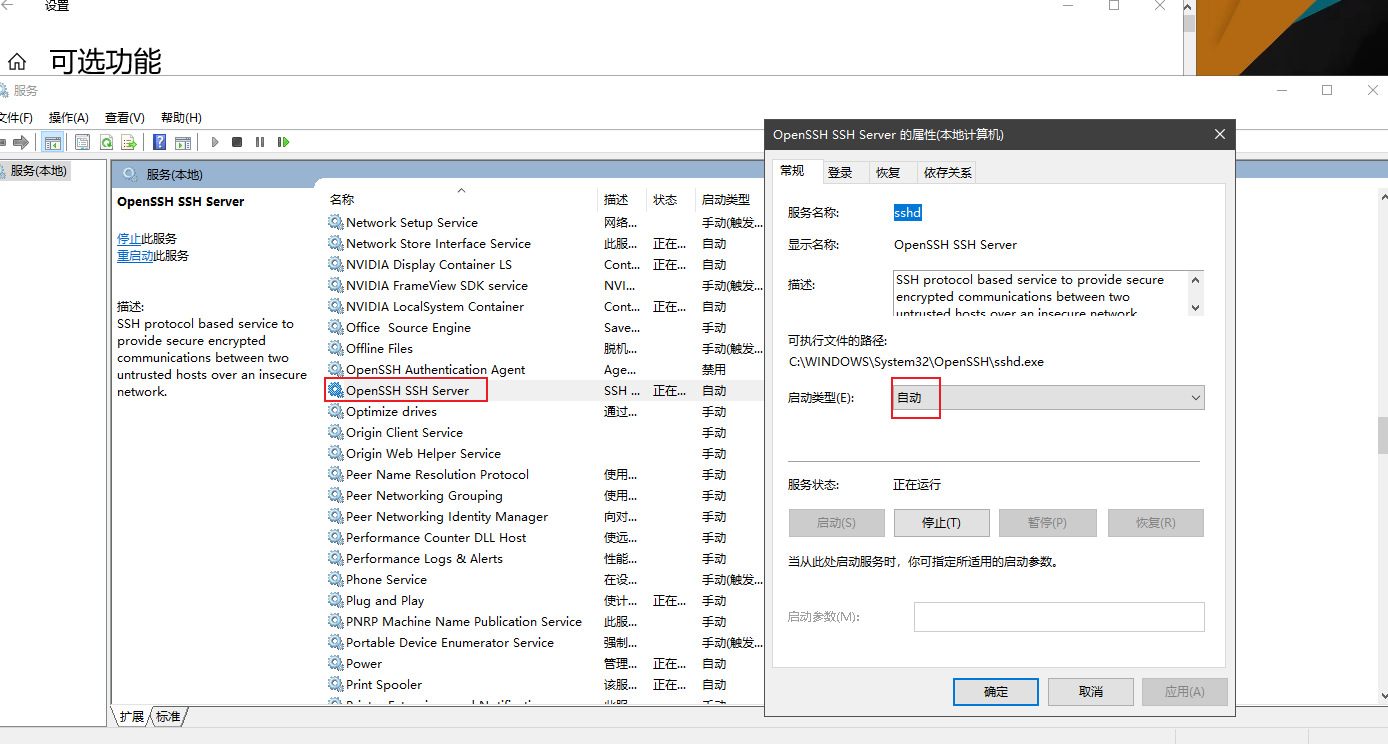
Task: Click gear icon beside Optimize drives
Action: [x=335, y=411]
